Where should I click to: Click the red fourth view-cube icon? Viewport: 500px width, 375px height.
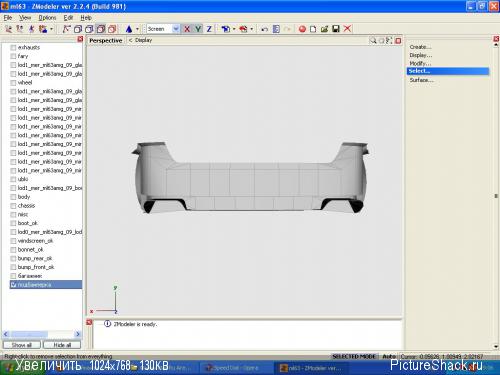(x=112, y=29)
